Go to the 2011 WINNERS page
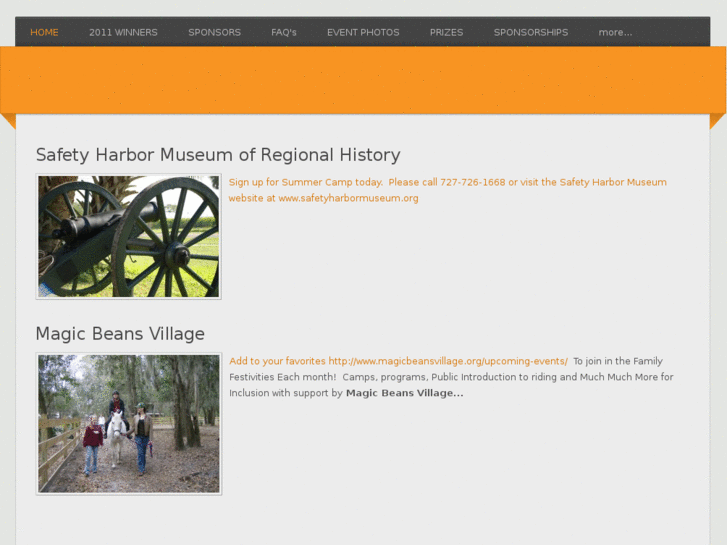Image resolution: width=727 pixels, height=545 pixels. tap(123, 32)
